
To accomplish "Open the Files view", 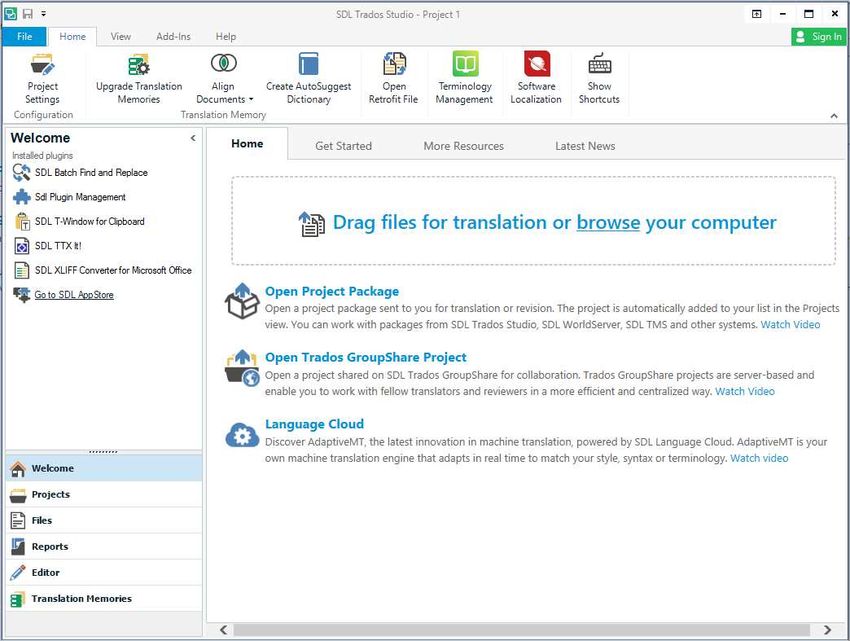I will coord(104,520).
